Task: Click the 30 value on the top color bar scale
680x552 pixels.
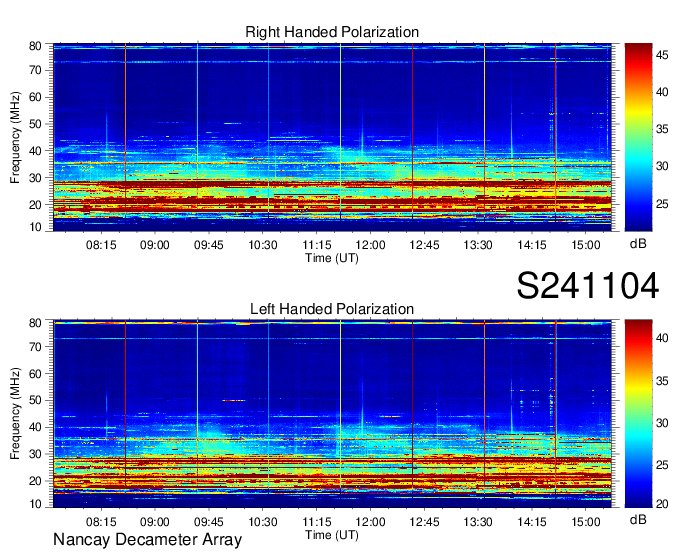Action: [x=662, y=167]
